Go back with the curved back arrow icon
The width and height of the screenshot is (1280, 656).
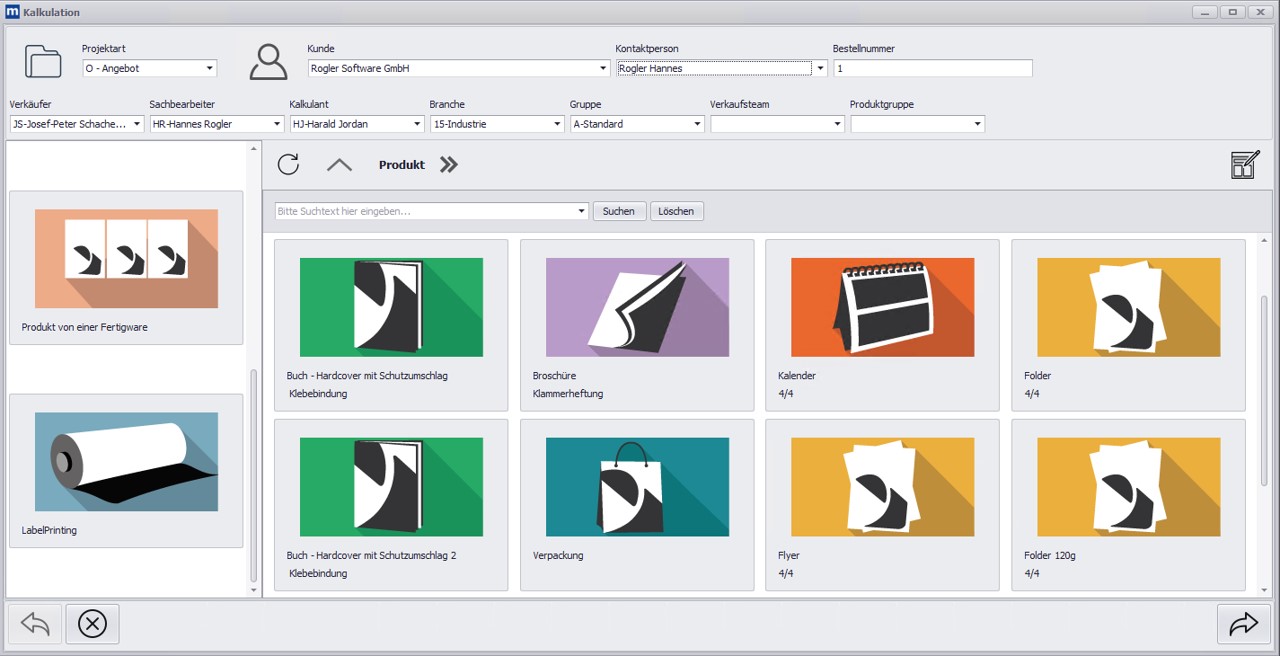point(35,623)
